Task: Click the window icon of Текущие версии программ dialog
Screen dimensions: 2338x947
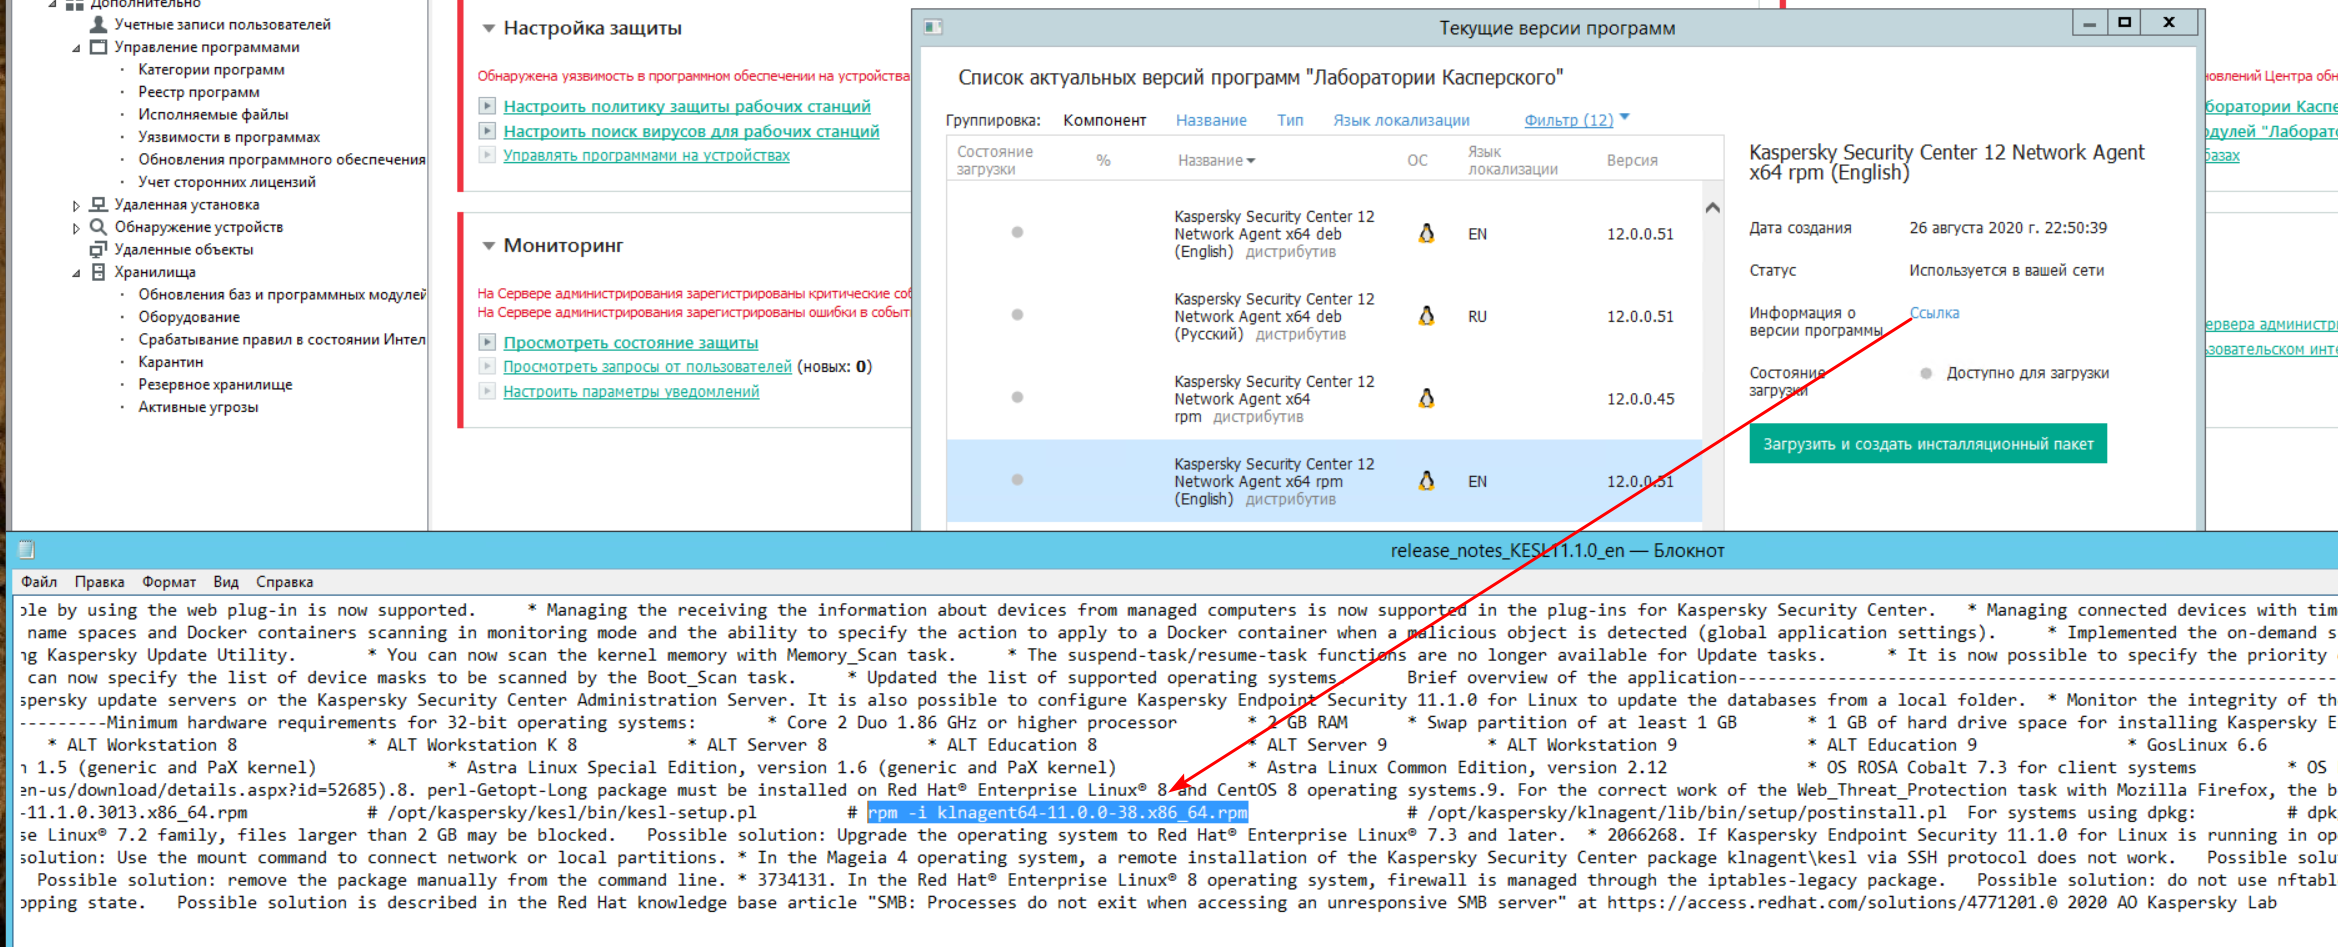Action: 933,27
